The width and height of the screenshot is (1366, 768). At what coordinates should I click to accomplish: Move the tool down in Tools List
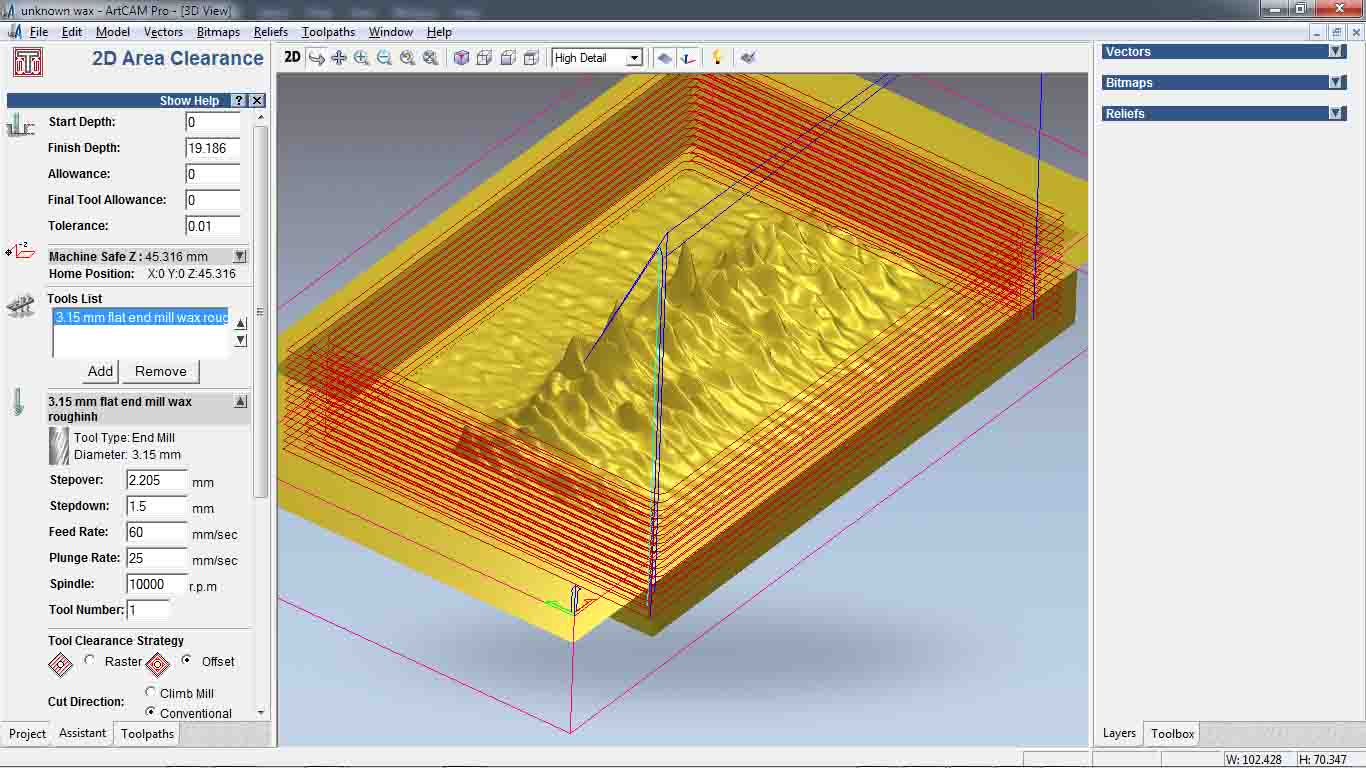240,340
